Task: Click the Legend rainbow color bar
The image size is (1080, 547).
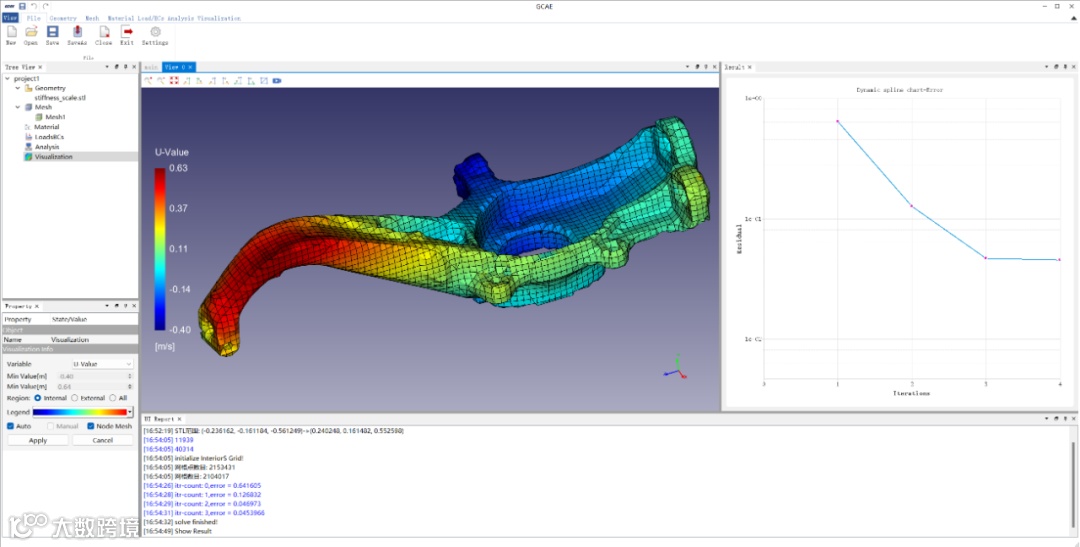Action: coord(79,412)
